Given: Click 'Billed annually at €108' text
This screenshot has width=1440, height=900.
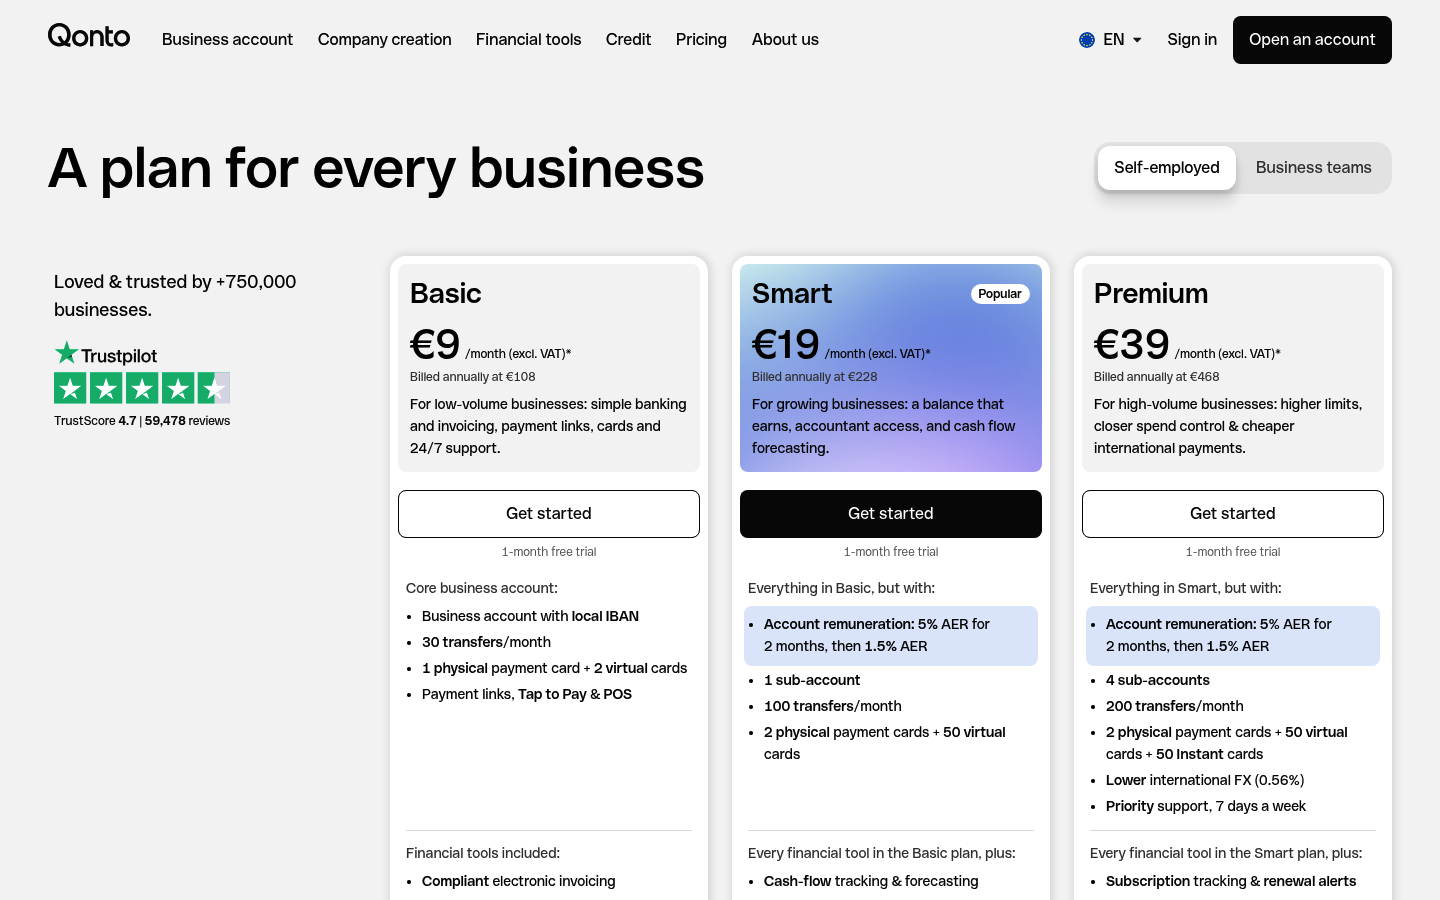Looking at the screenshot, I should click(473, 377).
